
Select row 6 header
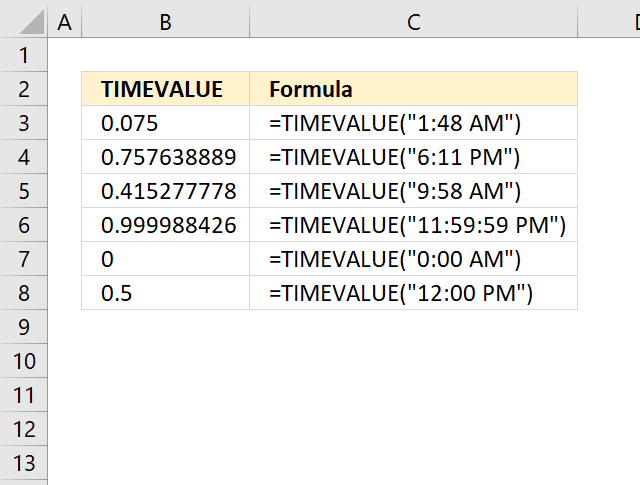click(24, 225)
